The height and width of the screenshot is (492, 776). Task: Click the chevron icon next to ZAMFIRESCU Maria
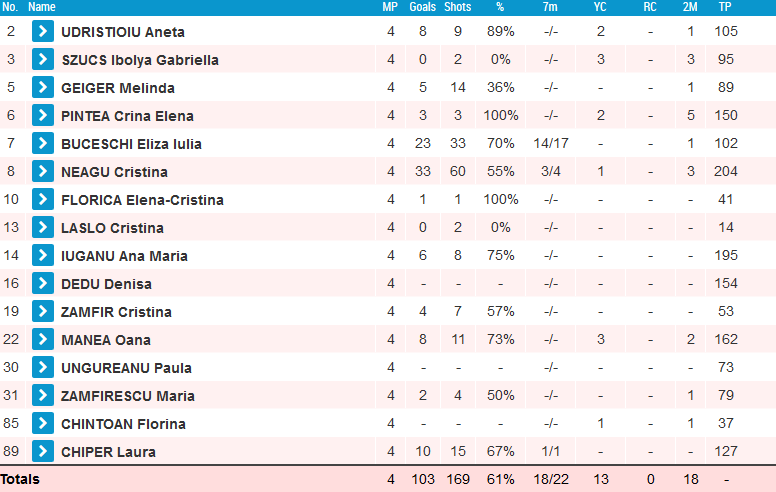pos(43,395)
